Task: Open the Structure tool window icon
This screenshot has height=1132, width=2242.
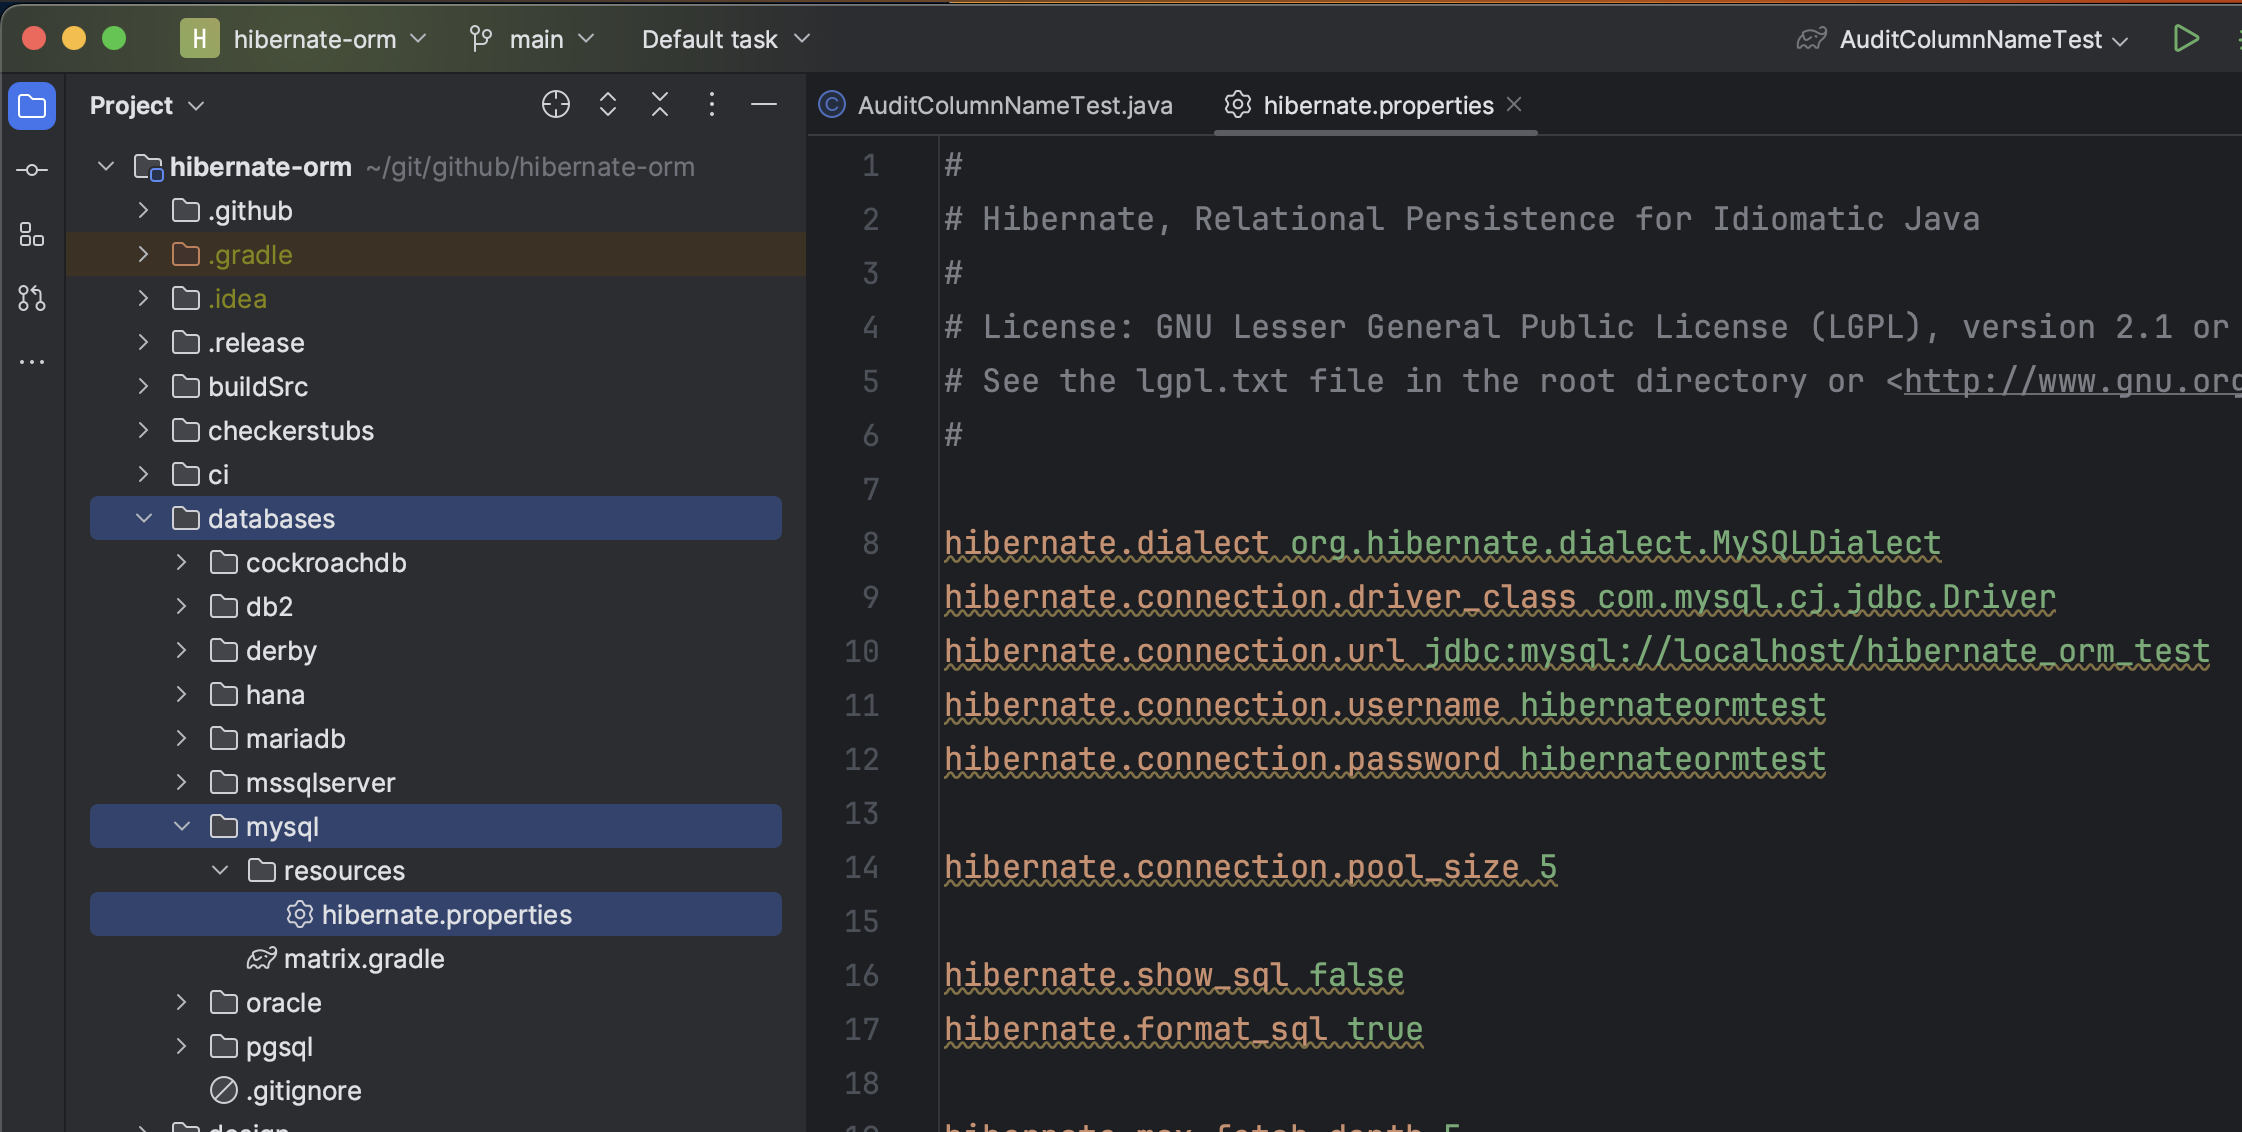Action: (x=32, y=235)
